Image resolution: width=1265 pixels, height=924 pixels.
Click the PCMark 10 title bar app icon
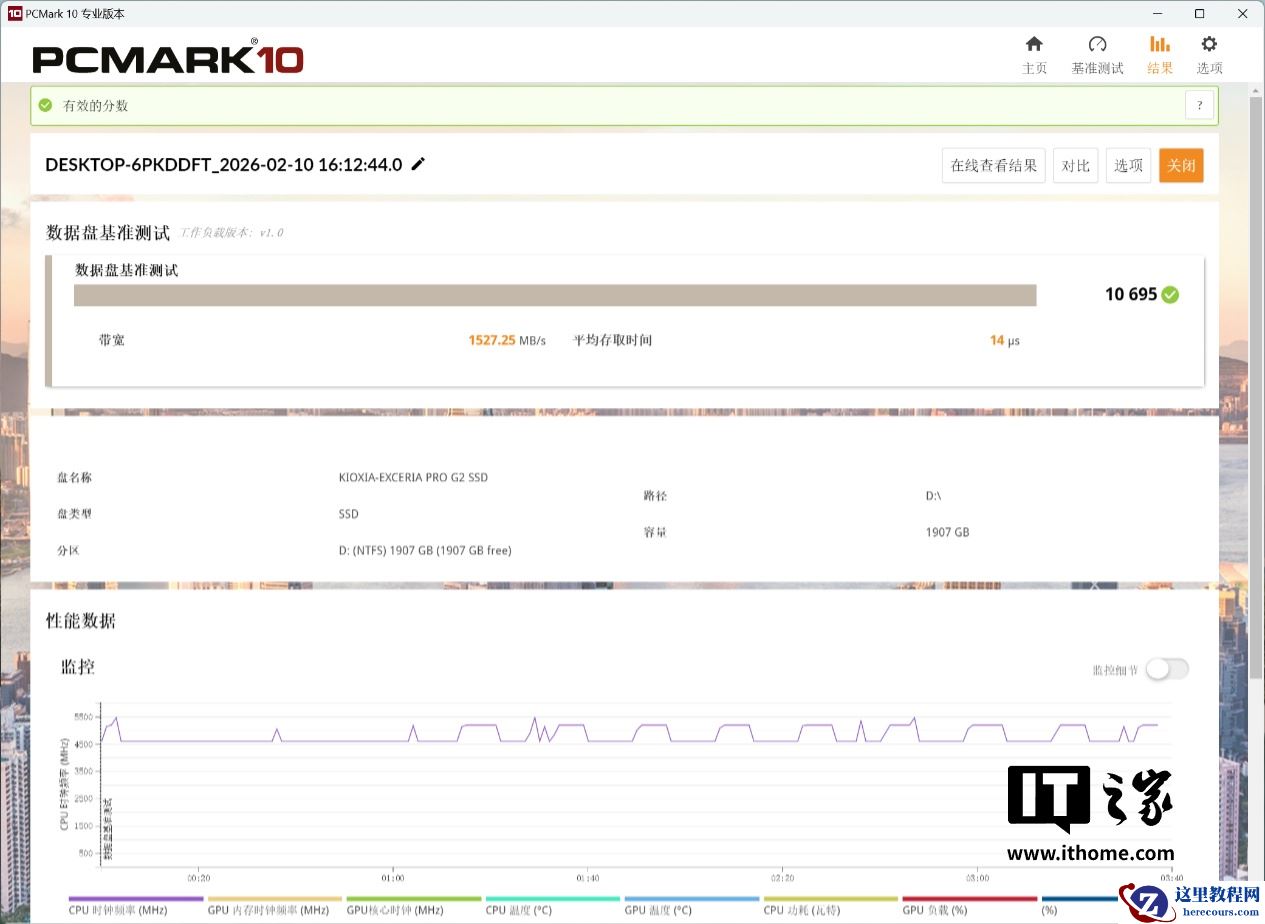pyautogui.click(x=14, y=13)
